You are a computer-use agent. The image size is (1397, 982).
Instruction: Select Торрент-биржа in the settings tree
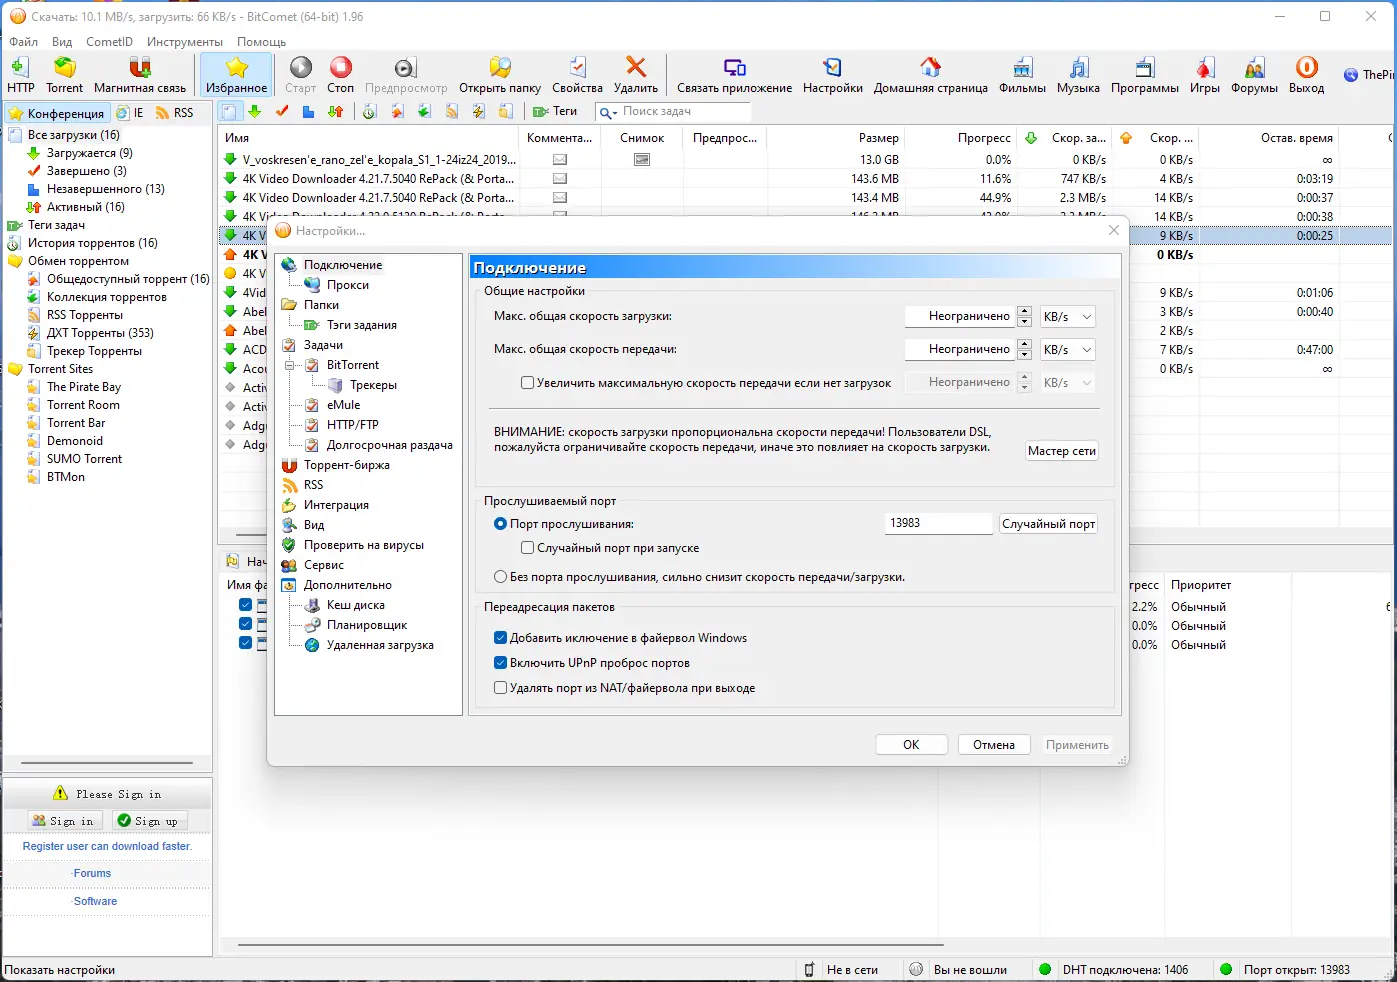tap(346, 465)
